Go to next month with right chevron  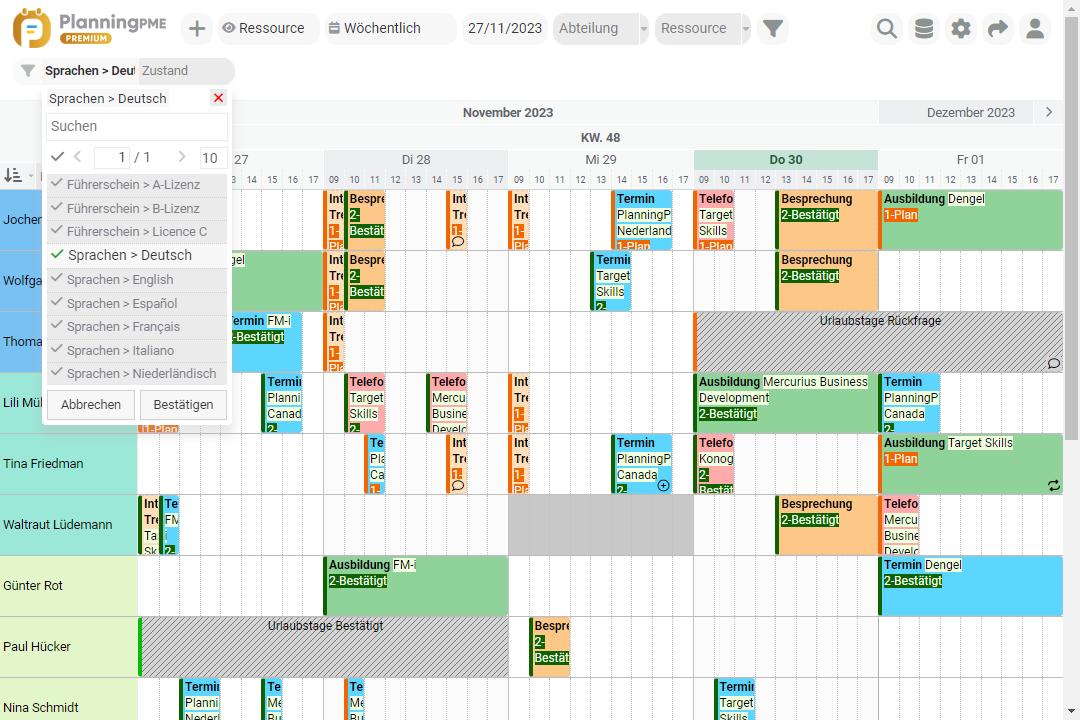(x=1048, y=112)
